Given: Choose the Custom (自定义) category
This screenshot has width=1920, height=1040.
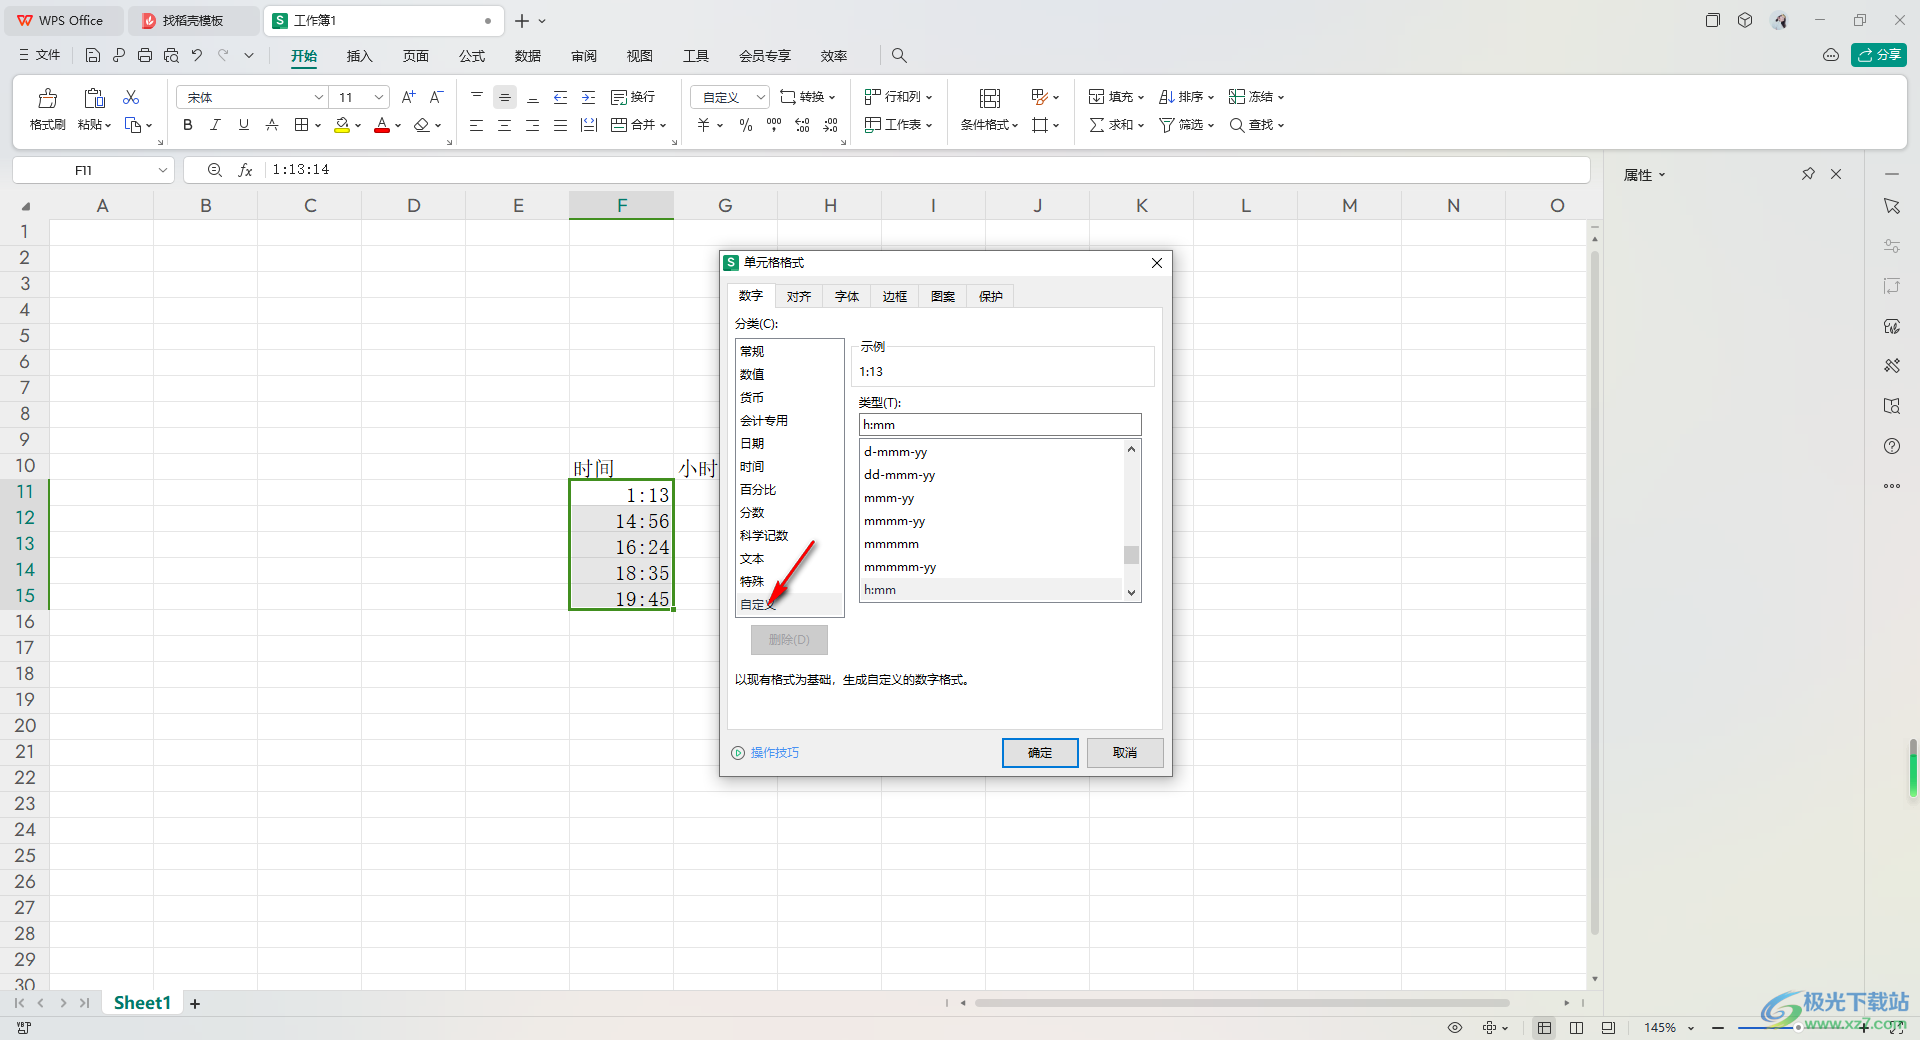Looking at the screenshot, I should (x=790, y=605).
